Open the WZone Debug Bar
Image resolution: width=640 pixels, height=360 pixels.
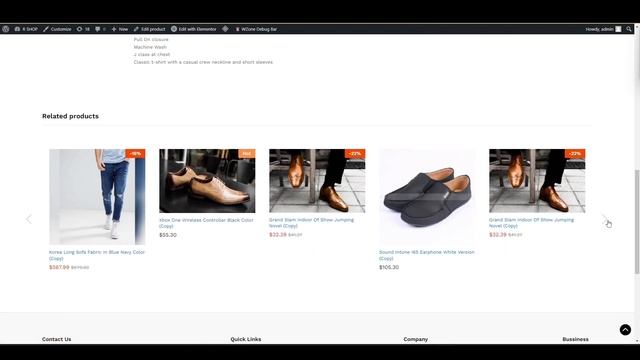pos(256,29)
